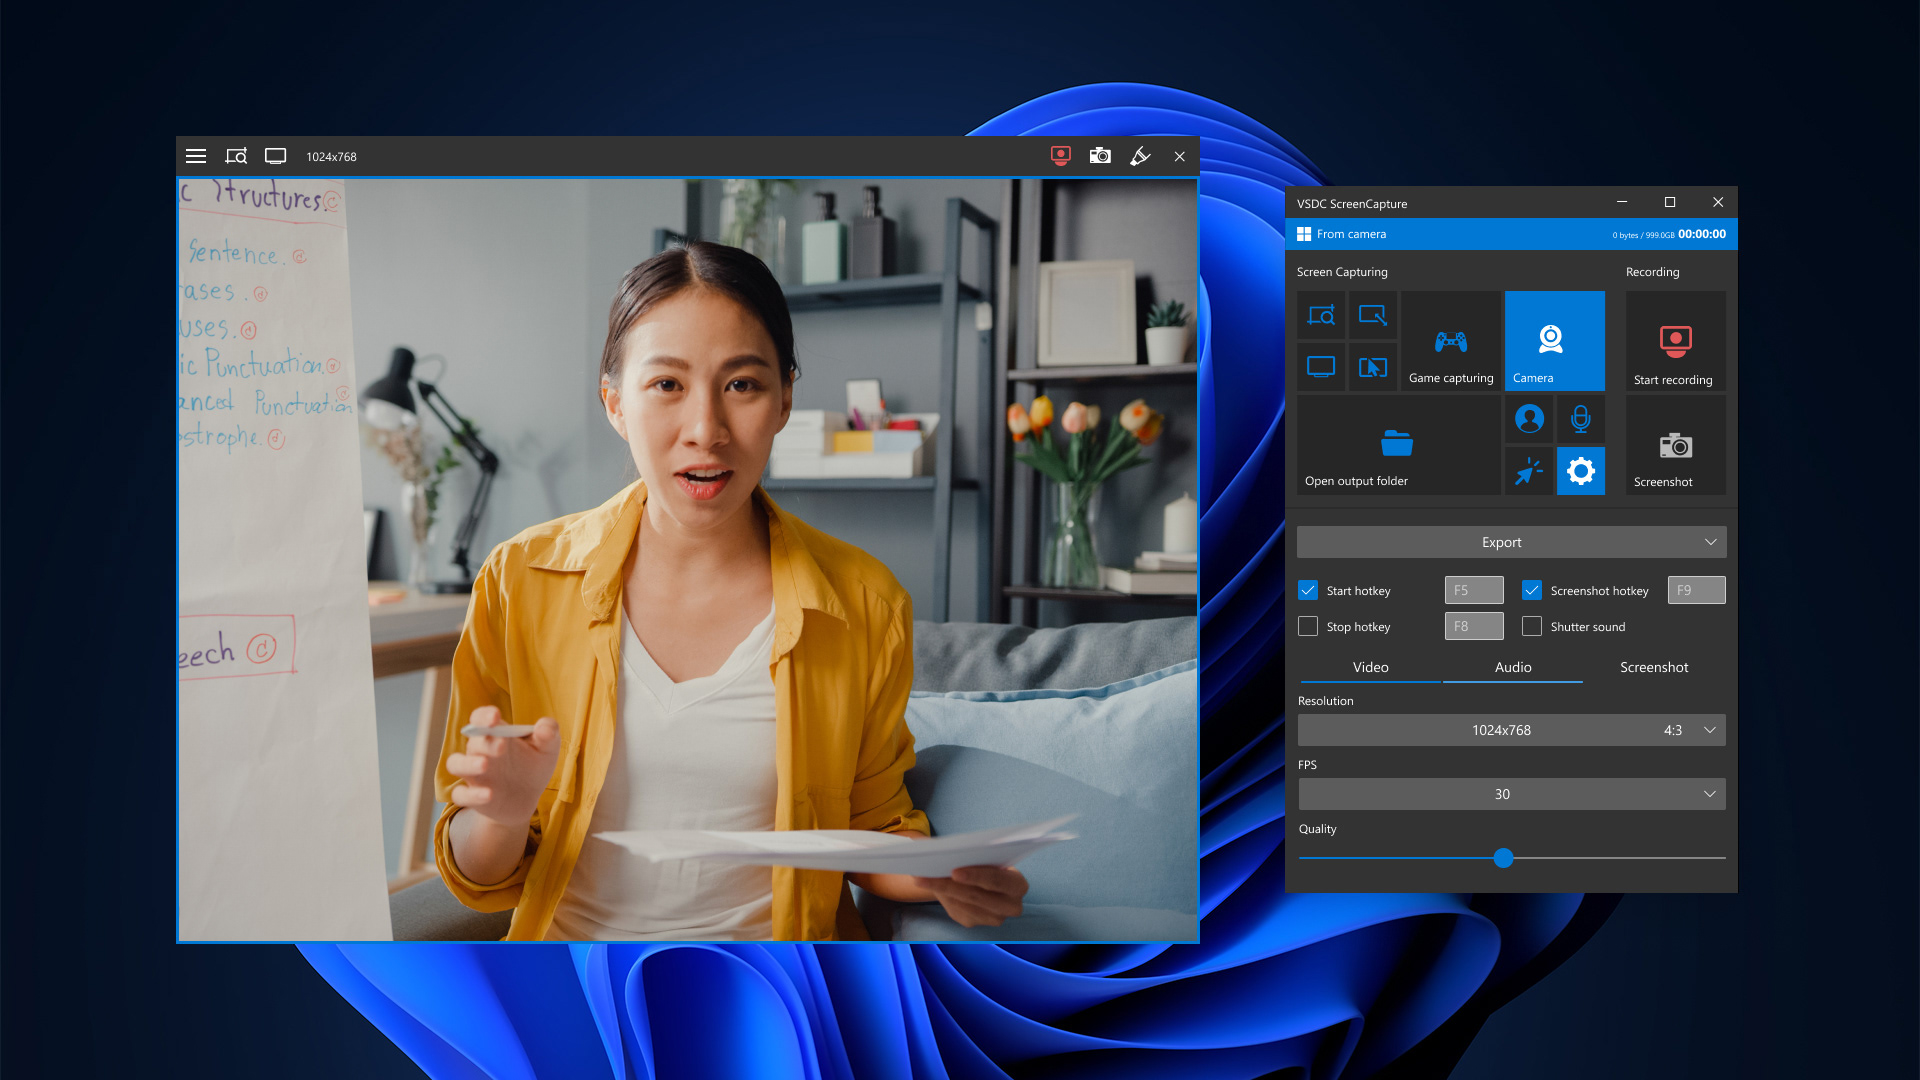This screenshot has height=1080, width=1920.
Task: Enable the Shutter sound checkbox
Action: point(1531,626)
